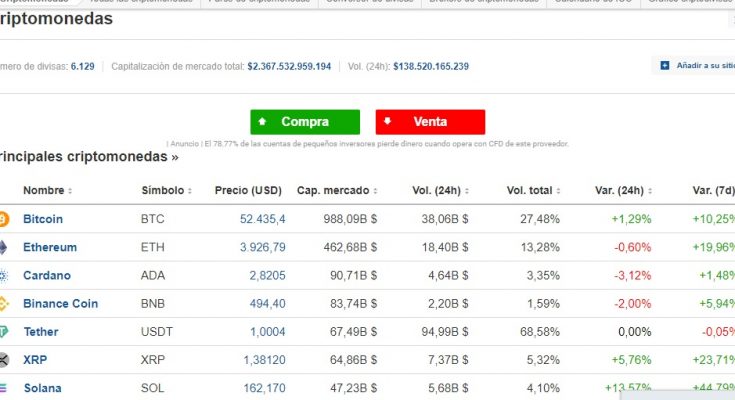Click Cardano market cap 90,71B $
735x400 pixels.
353,275
